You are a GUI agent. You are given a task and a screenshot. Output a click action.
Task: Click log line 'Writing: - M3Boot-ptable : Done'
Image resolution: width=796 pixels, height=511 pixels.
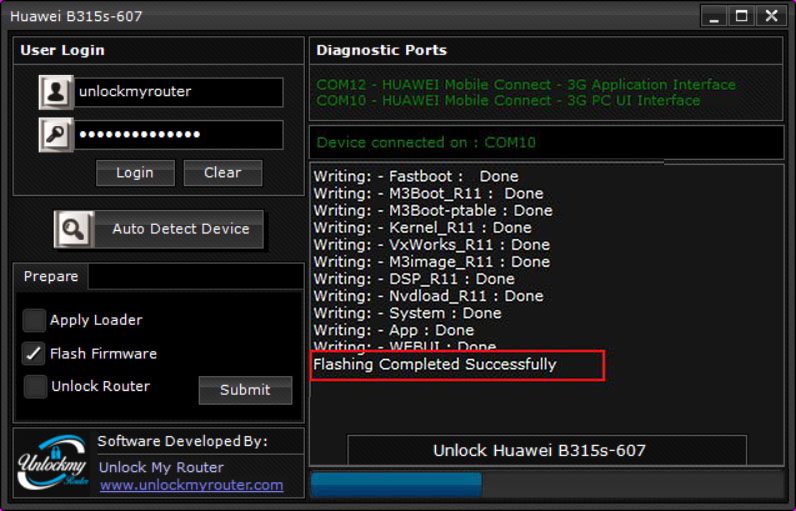433,211
